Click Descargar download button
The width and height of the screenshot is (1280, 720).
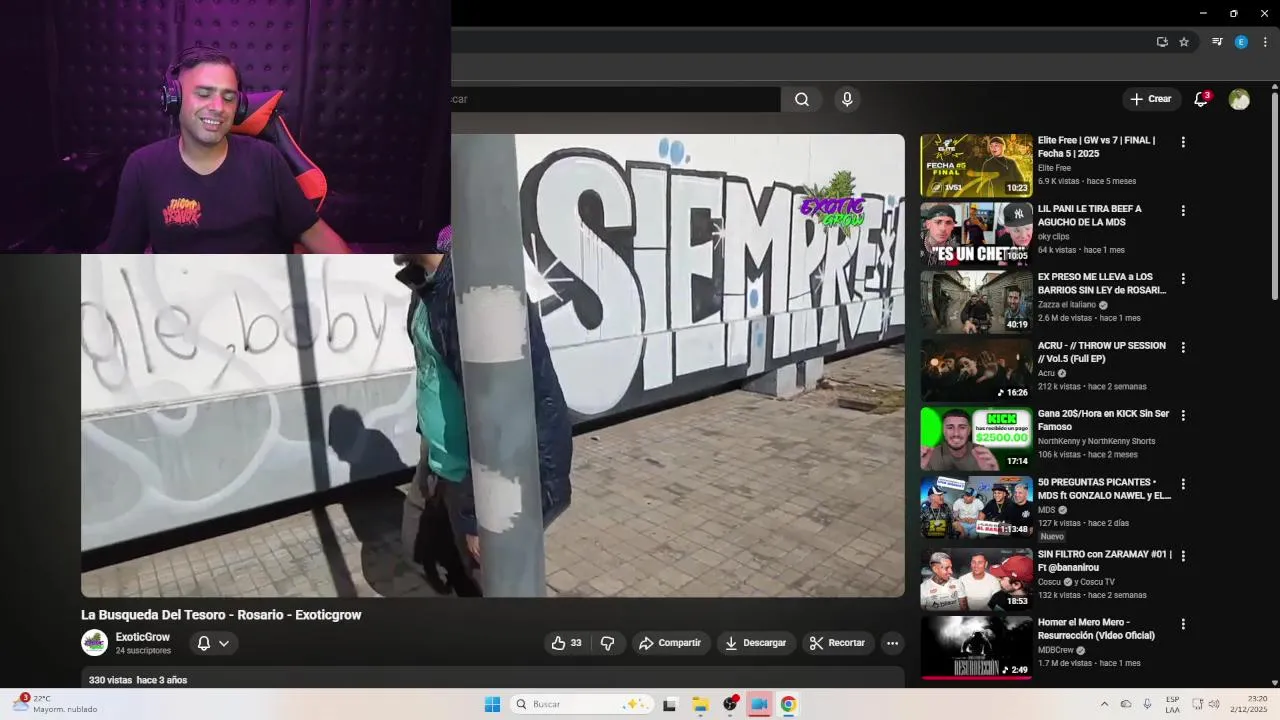[756, 643]
